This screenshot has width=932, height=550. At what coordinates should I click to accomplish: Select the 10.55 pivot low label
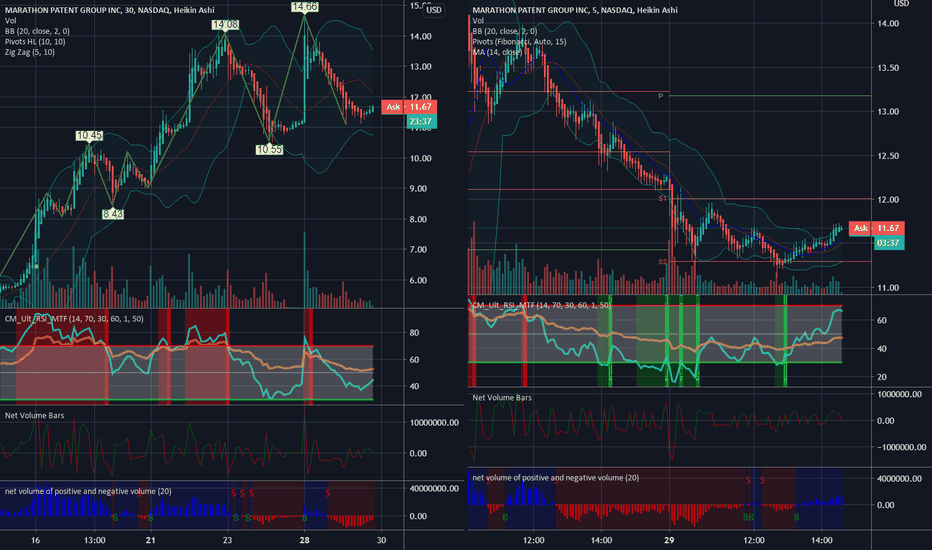point(269,149)
